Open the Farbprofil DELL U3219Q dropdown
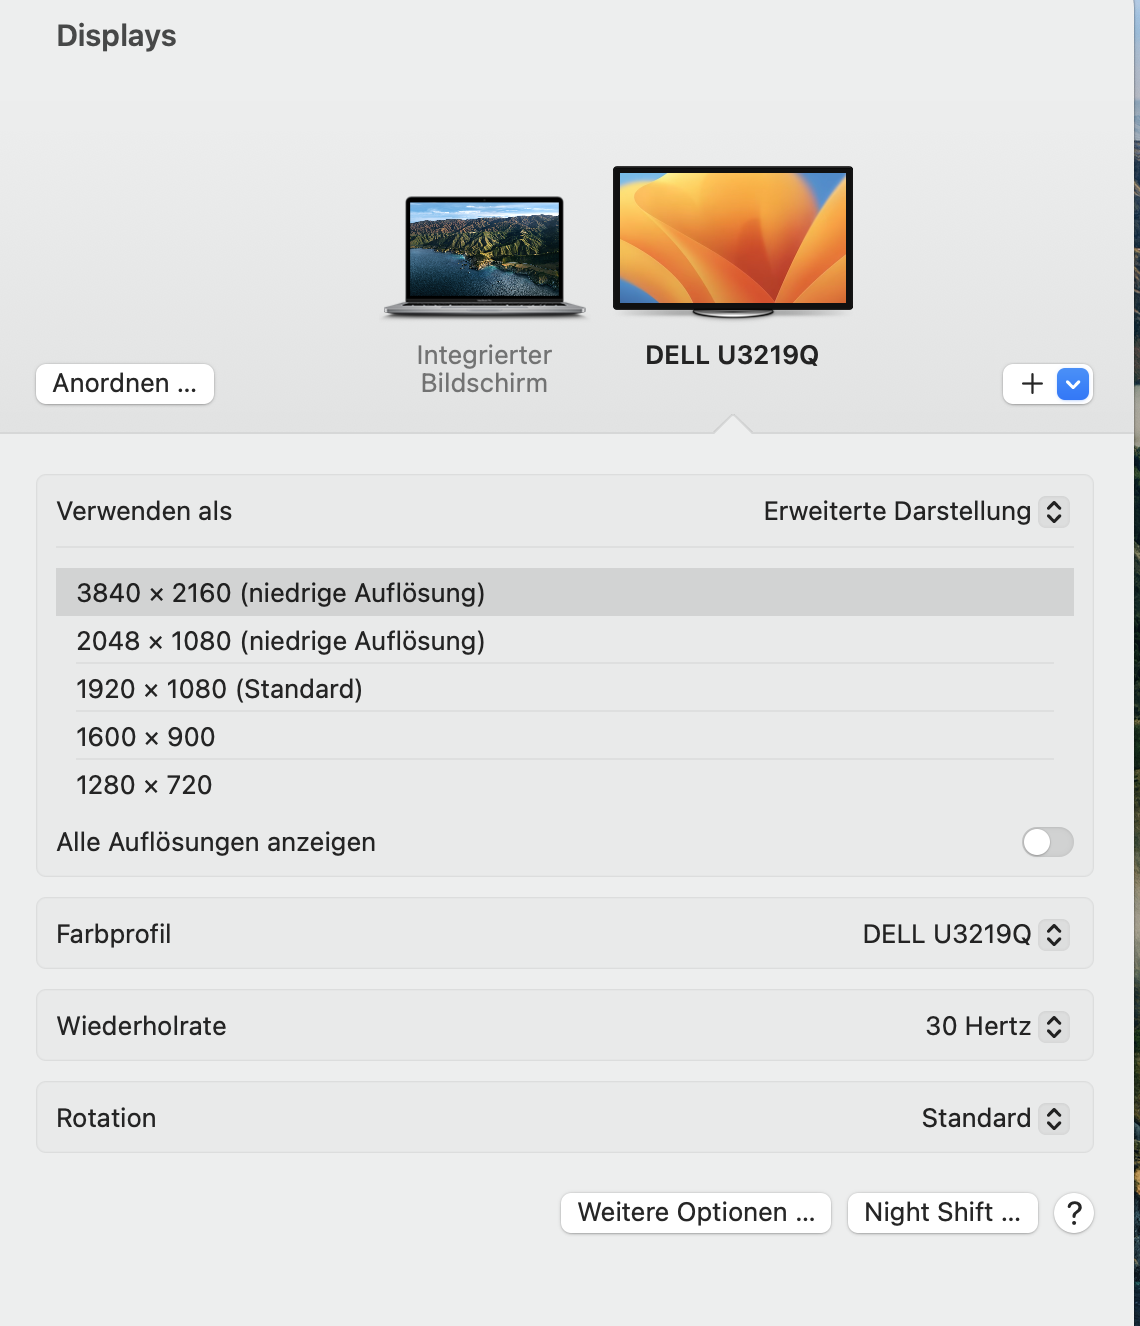This screenshot has height=1326, width=1140. coord(966,934)
